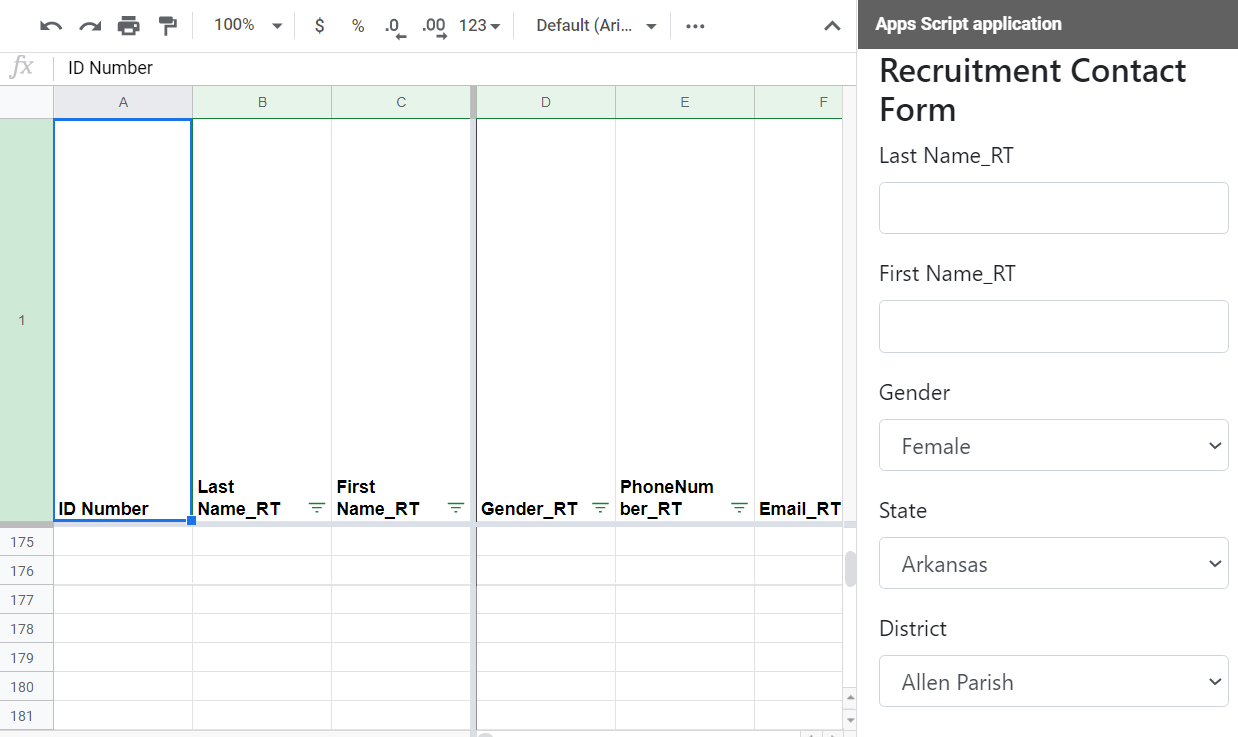Viewport: 1238px width, 737px height.
Task: Select column B header
Action: point(262,102)
